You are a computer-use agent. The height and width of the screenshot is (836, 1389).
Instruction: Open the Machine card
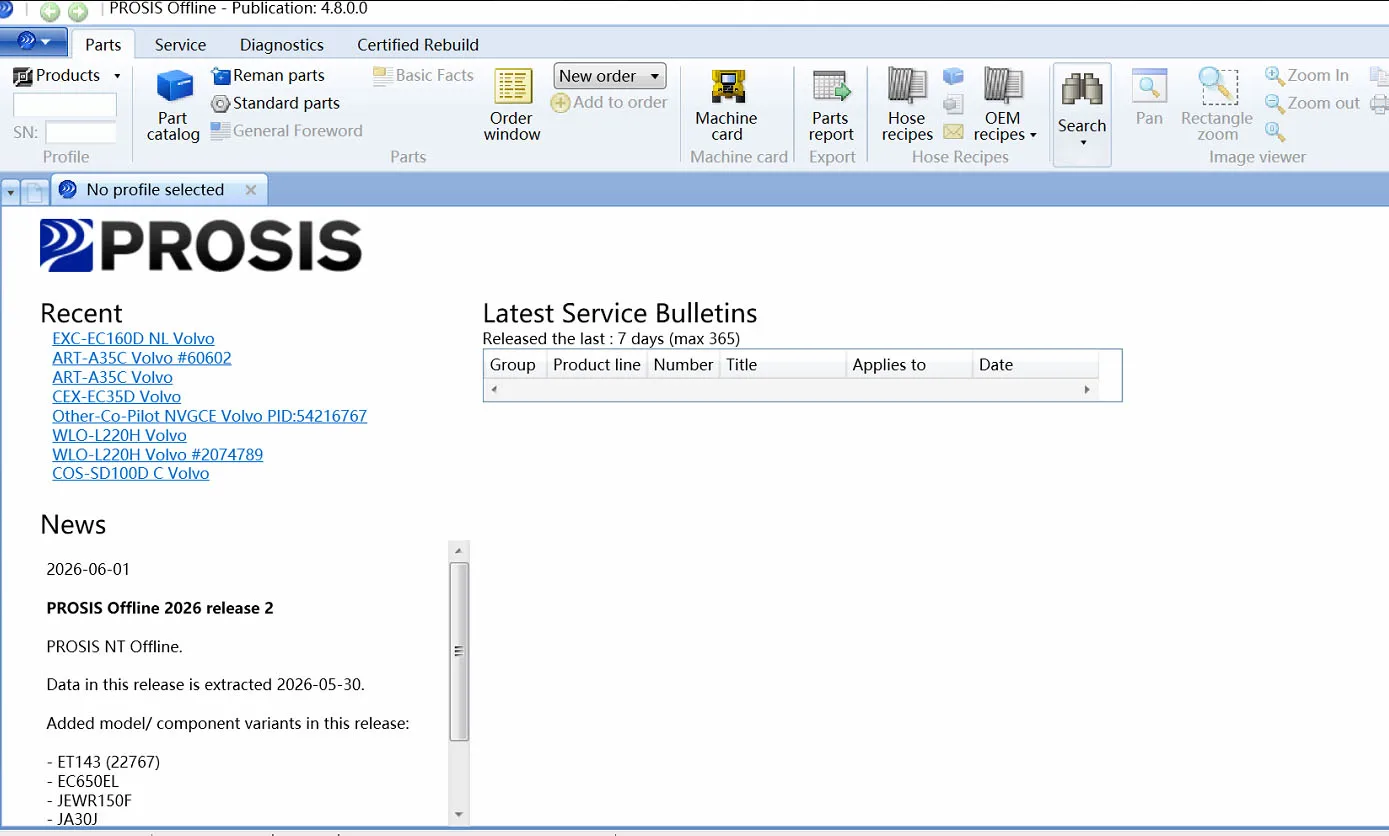click(727, 106)
